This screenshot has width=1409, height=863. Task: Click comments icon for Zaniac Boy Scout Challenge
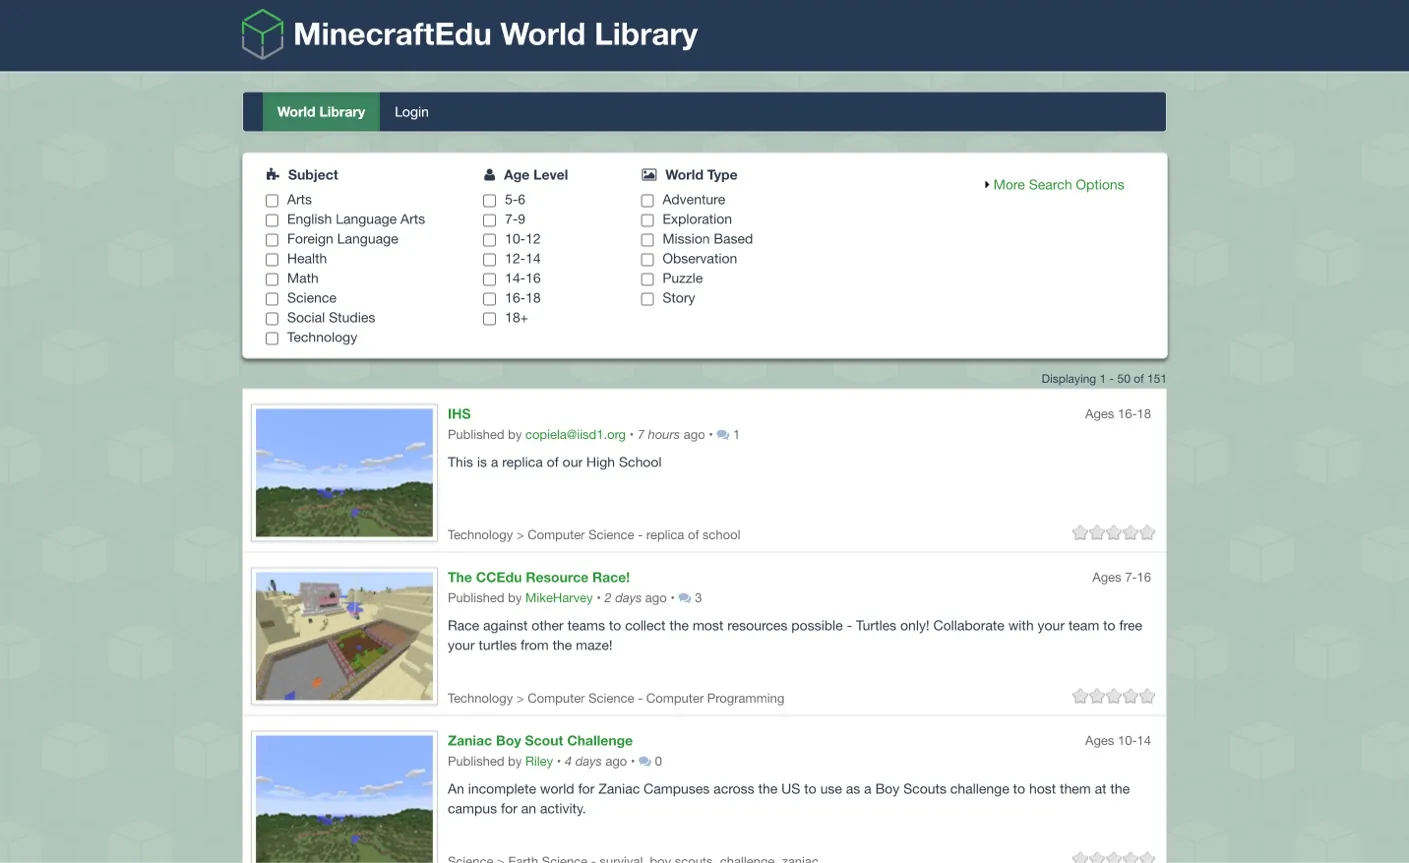[645, 762]
